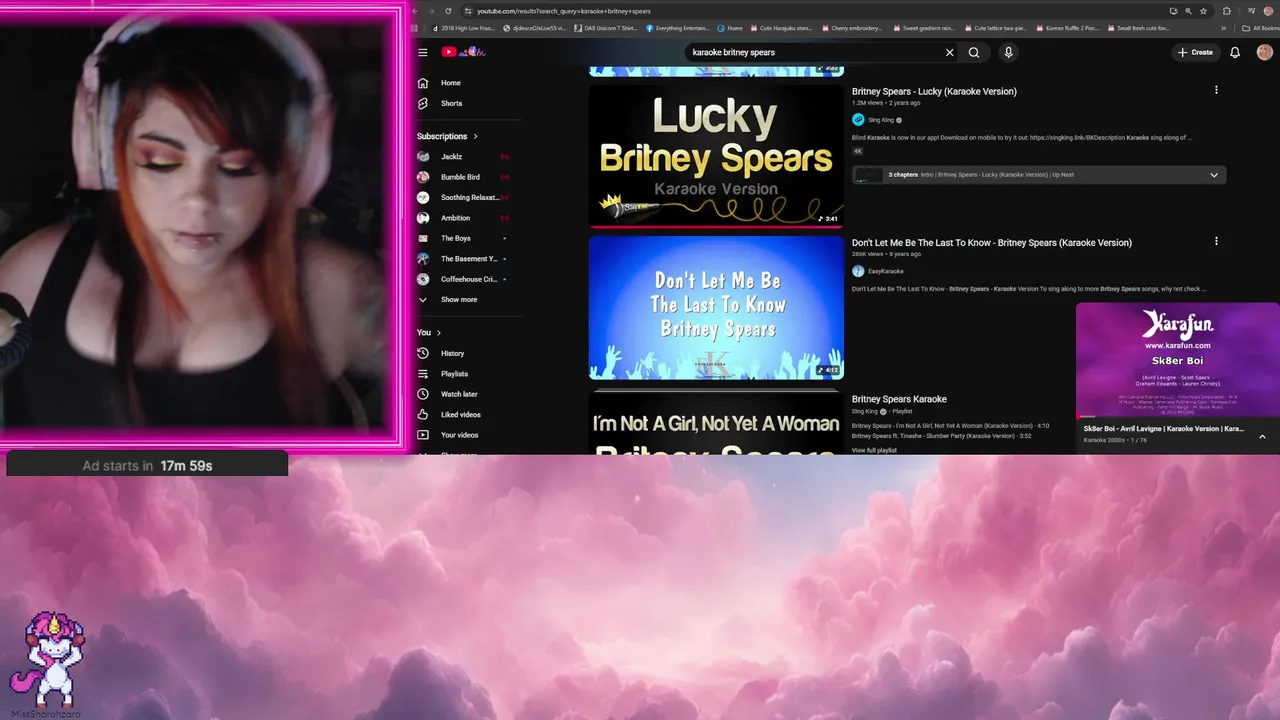The height and width of the screenshot is (720, 1280).
Task: Click 'View full playlist'
Action: [874, 450]
